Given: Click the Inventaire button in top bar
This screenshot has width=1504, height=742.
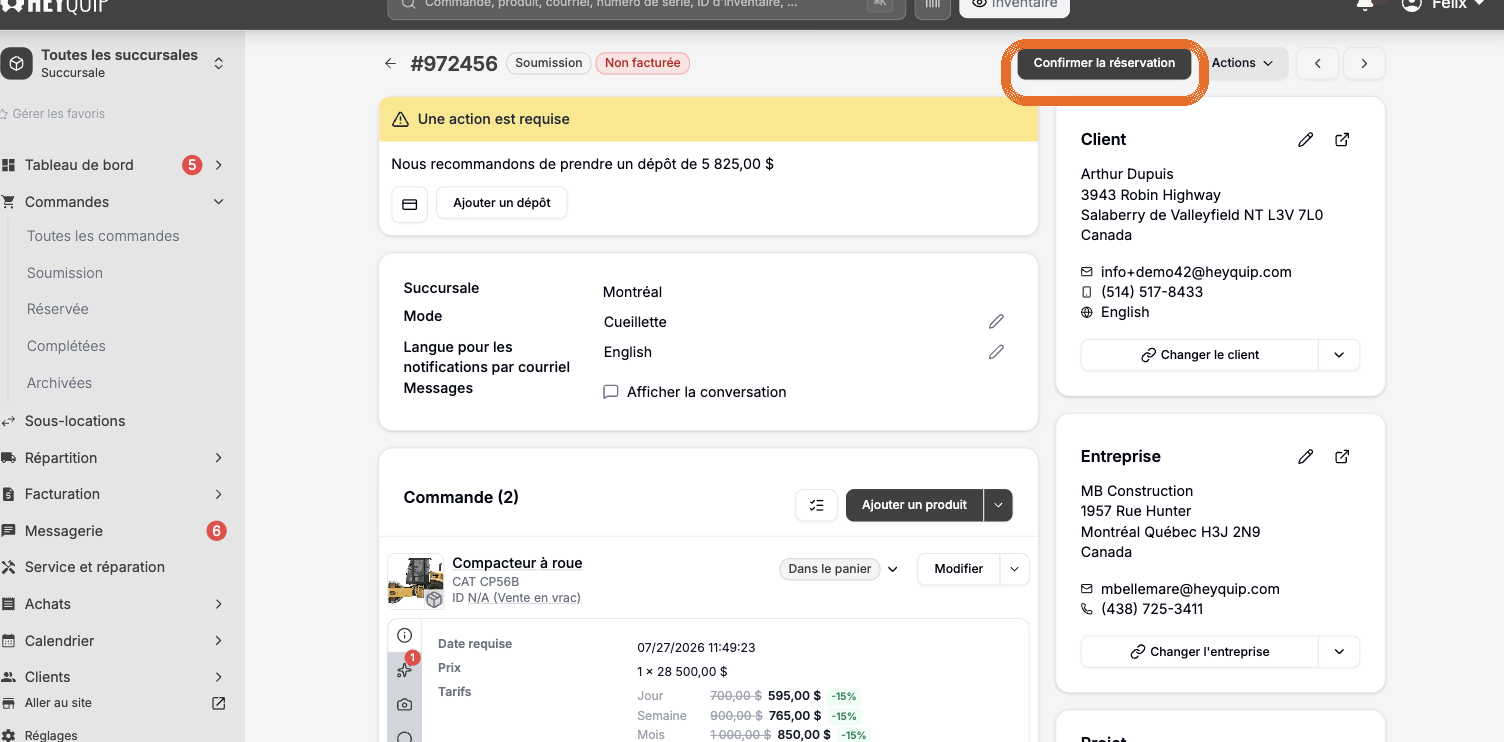Looking at the screenshot, I should 1014,5.
